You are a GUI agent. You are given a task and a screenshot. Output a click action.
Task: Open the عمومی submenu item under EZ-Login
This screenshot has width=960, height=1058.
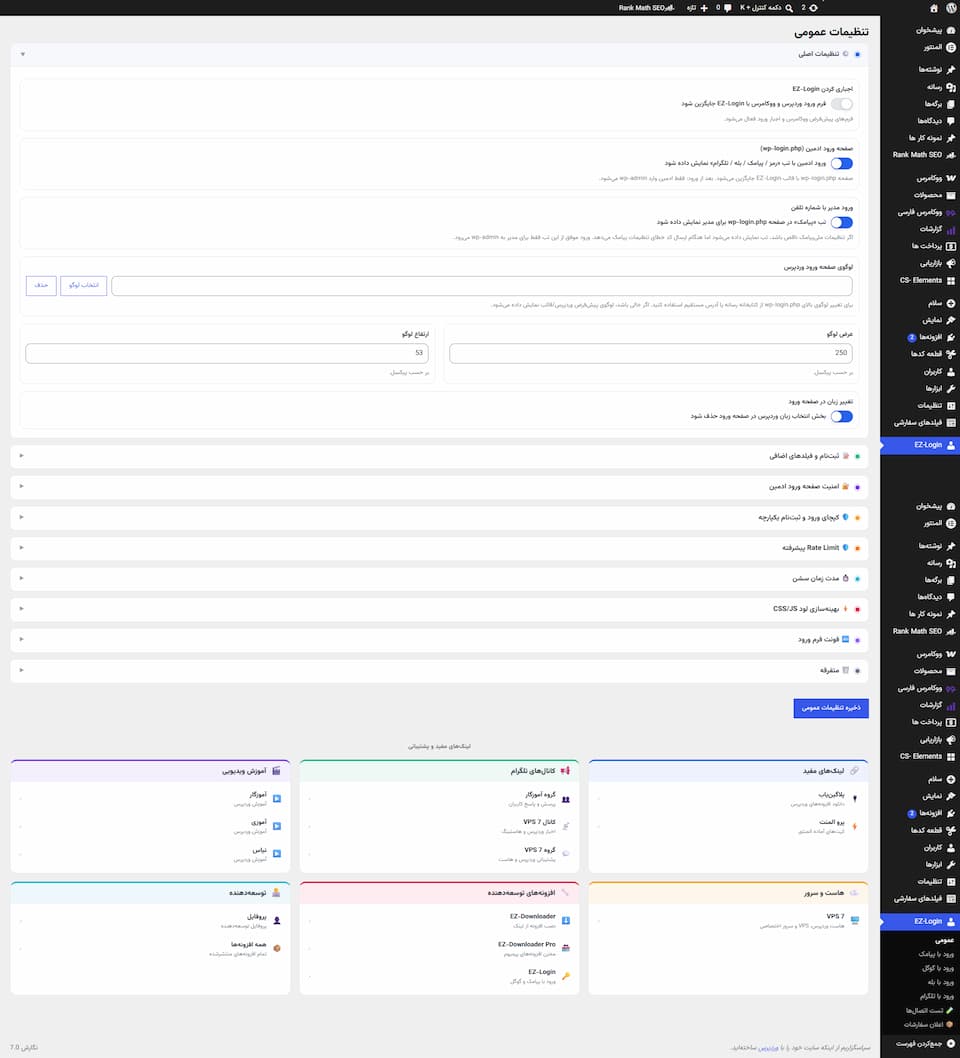(944, 940)
